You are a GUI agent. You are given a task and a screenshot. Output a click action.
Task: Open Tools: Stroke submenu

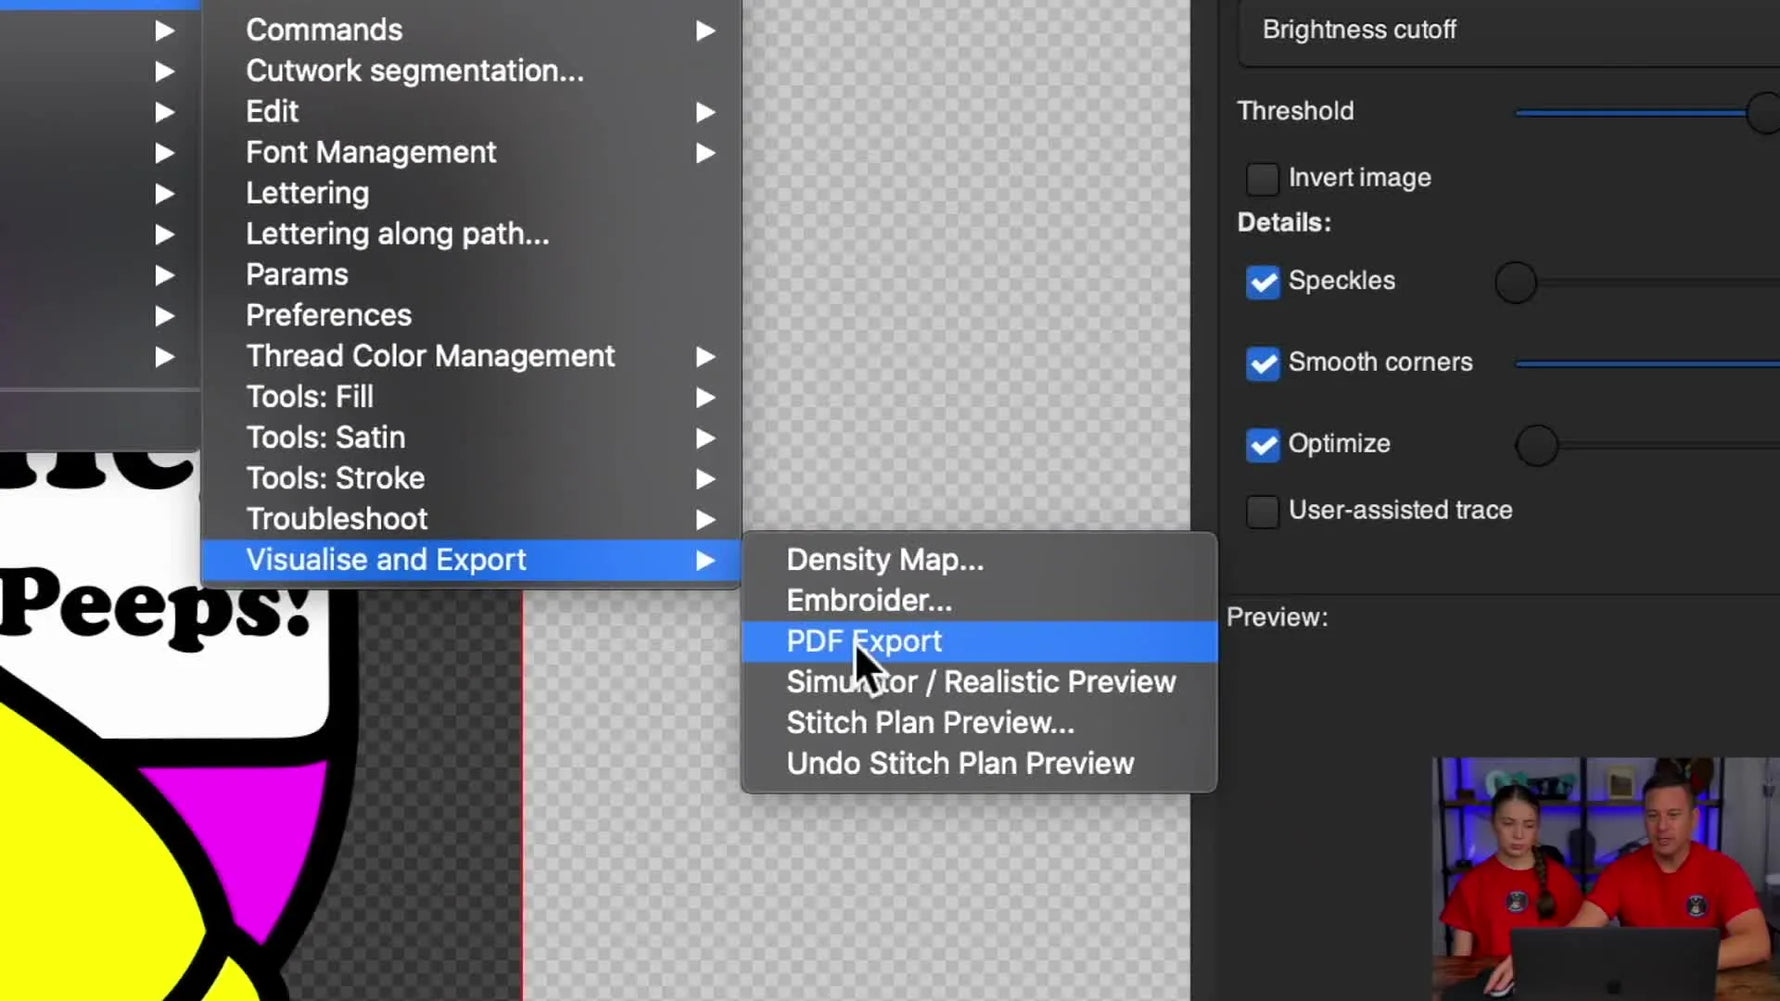pos(470,478)
